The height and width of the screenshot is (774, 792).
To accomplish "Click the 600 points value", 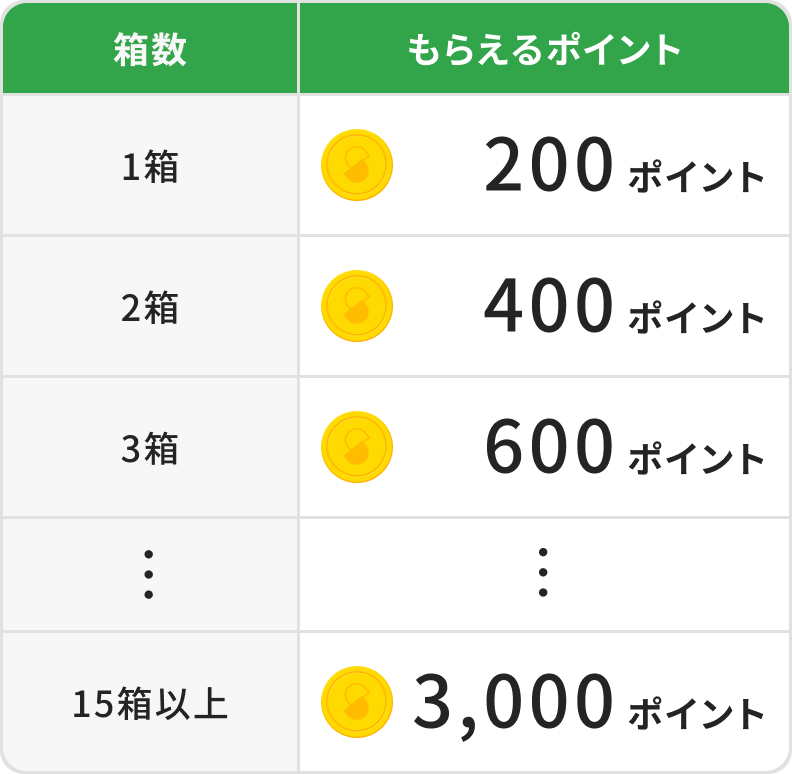I will (549, 447).
